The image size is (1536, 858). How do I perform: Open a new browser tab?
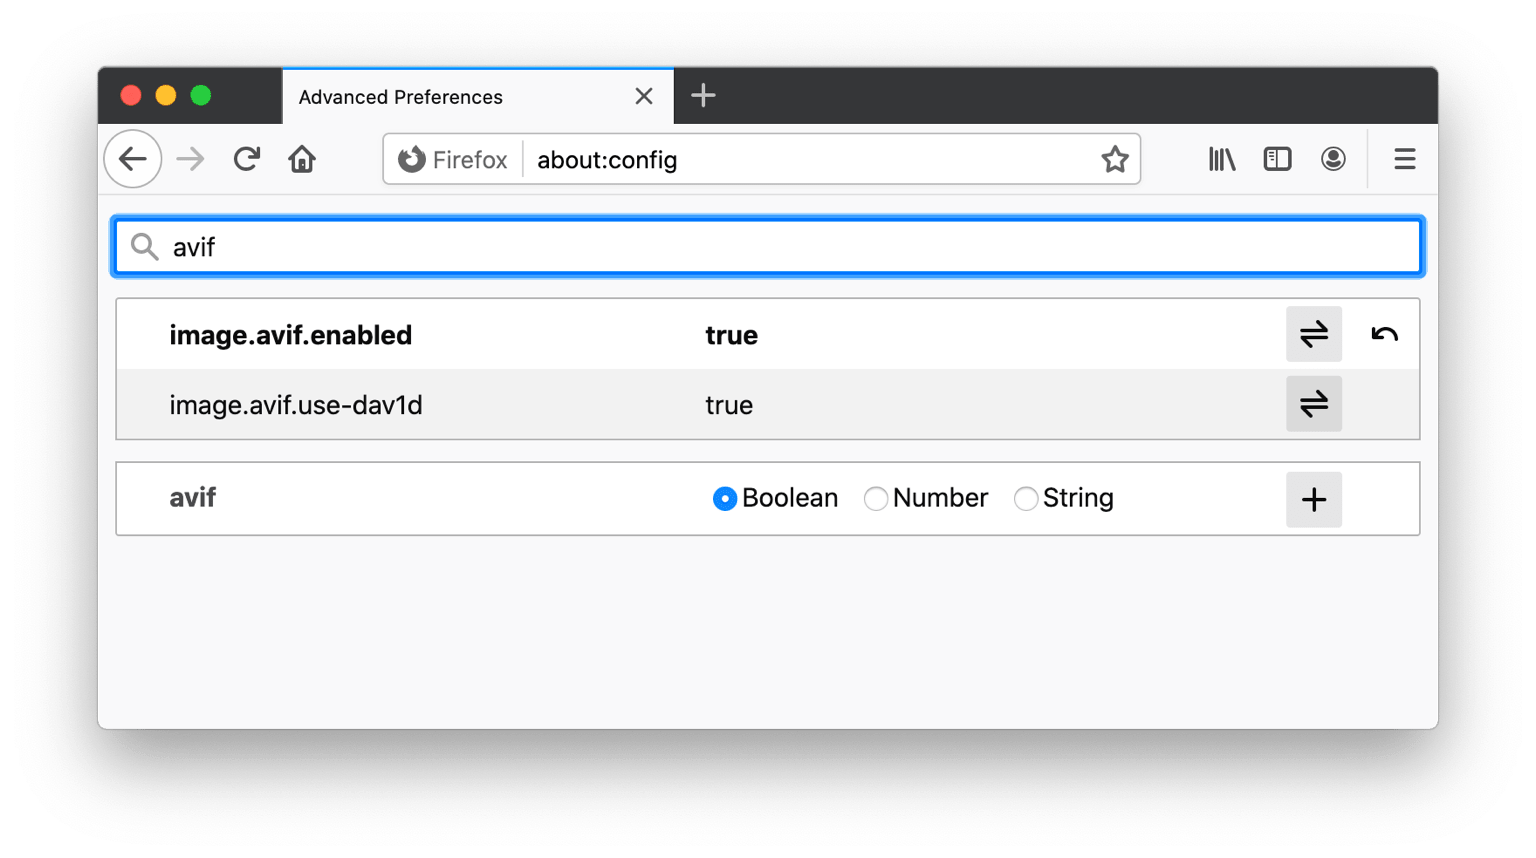point(703,95)
